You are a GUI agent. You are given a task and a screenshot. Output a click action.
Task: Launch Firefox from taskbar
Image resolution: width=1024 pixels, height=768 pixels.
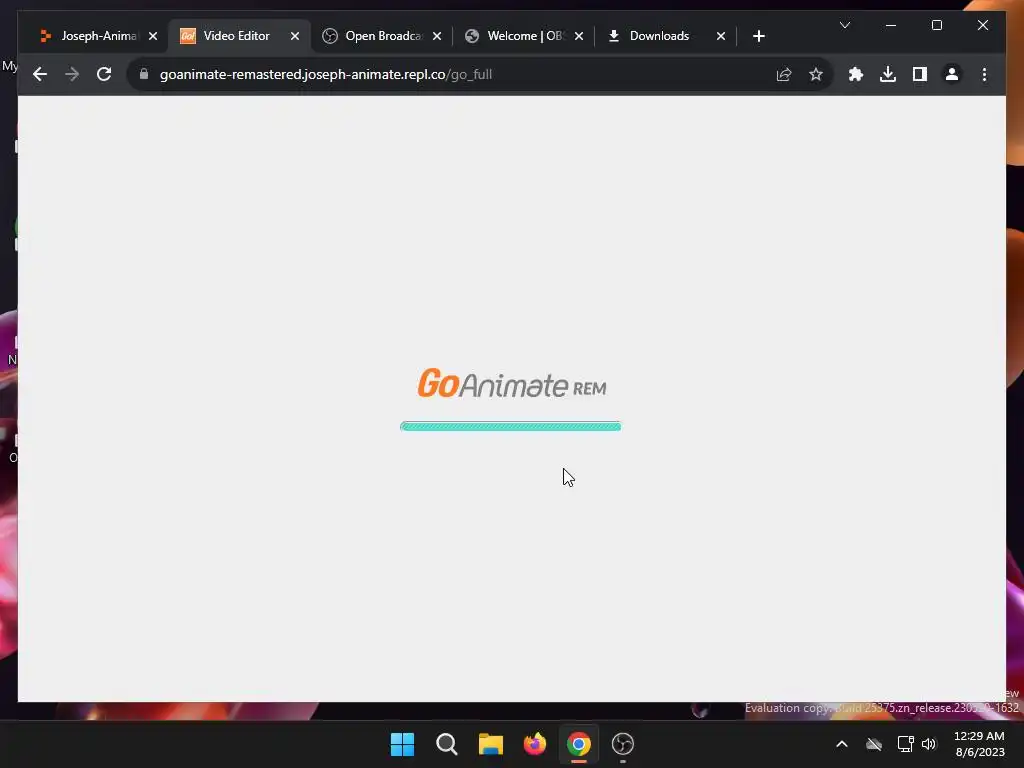(x=535, y=744)
